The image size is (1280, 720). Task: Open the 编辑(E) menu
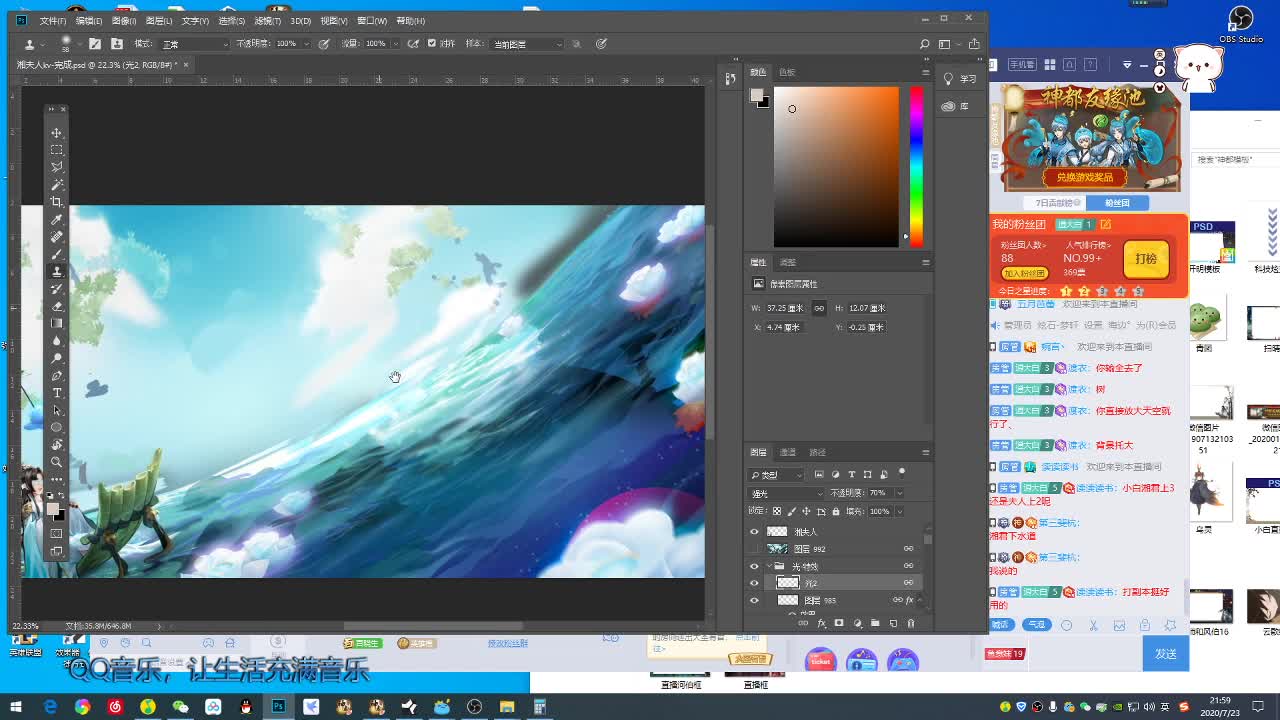(88, 21)
